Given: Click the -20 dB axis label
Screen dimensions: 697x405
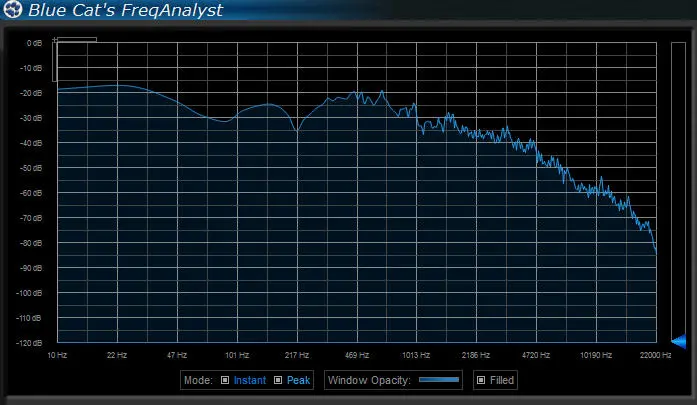Looking at the screenshot, I should tap(31, 93).
